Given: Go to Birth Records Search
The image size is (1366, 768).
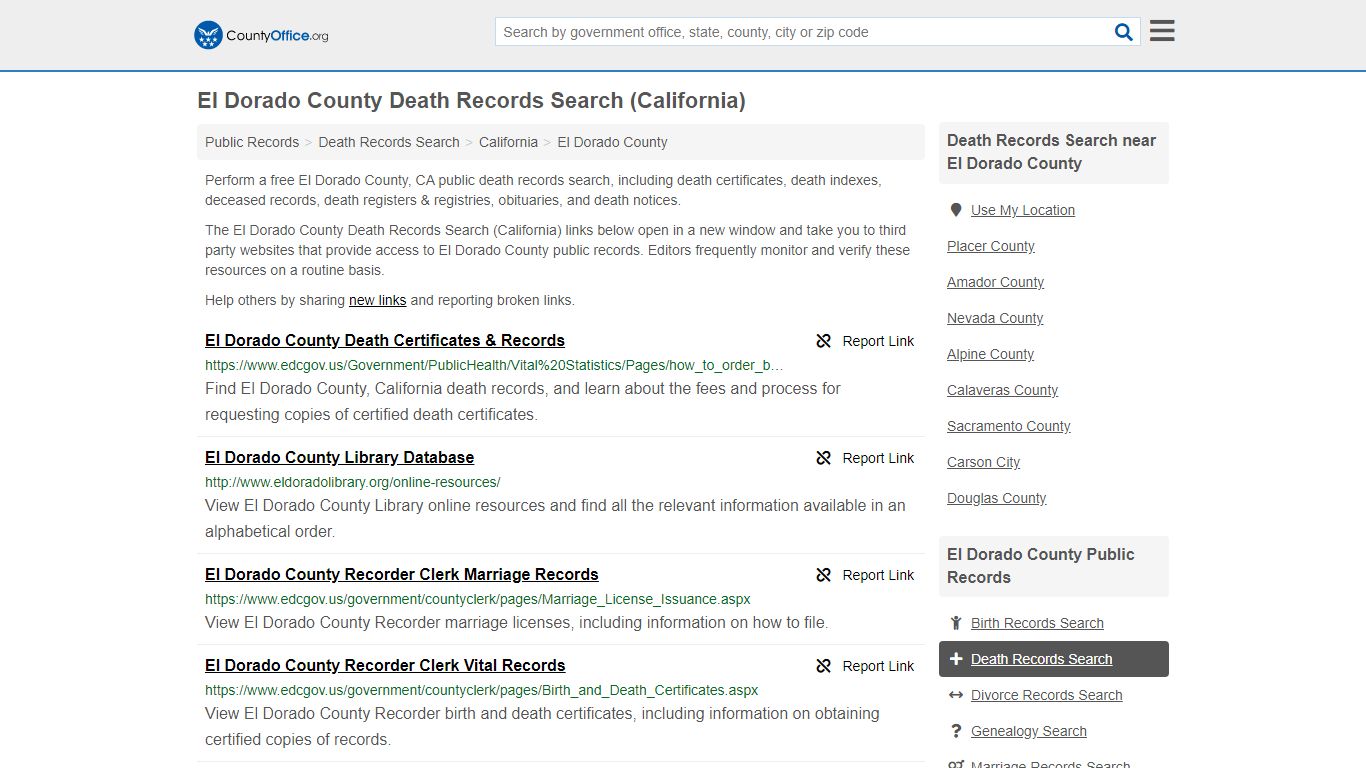Looking at the screenshot, I should pos(1037,623).
